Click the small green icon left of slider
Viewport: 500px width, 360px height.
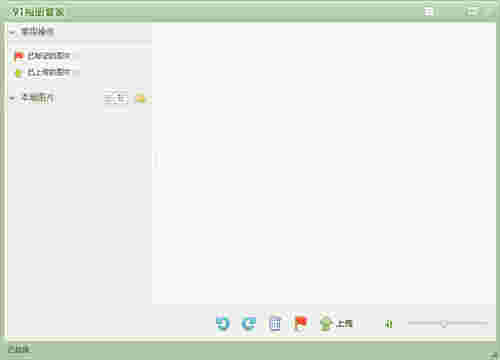tap(388, 324)
